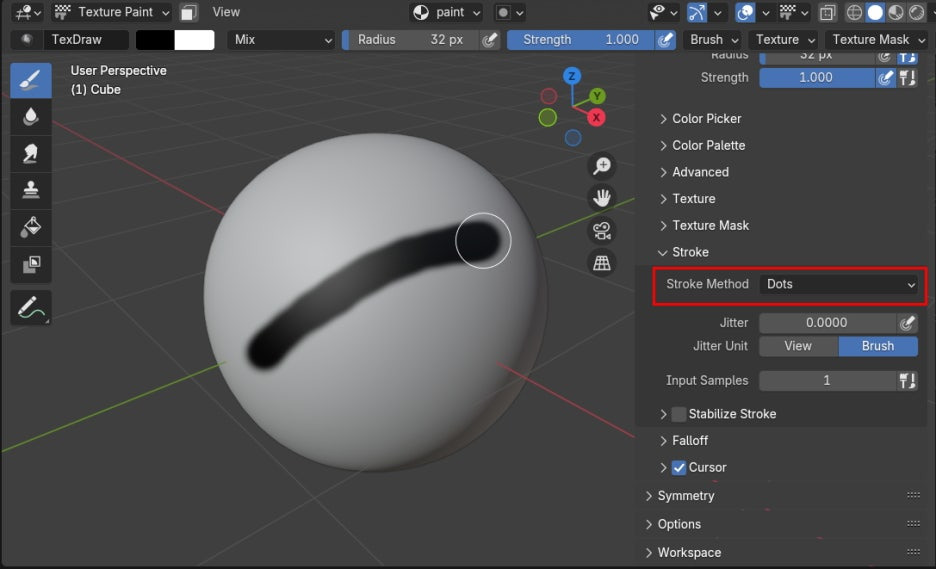Select the Clone stamp tool
Screen dimensions: 936x569
pyautogui.click(x=30, y=190)
